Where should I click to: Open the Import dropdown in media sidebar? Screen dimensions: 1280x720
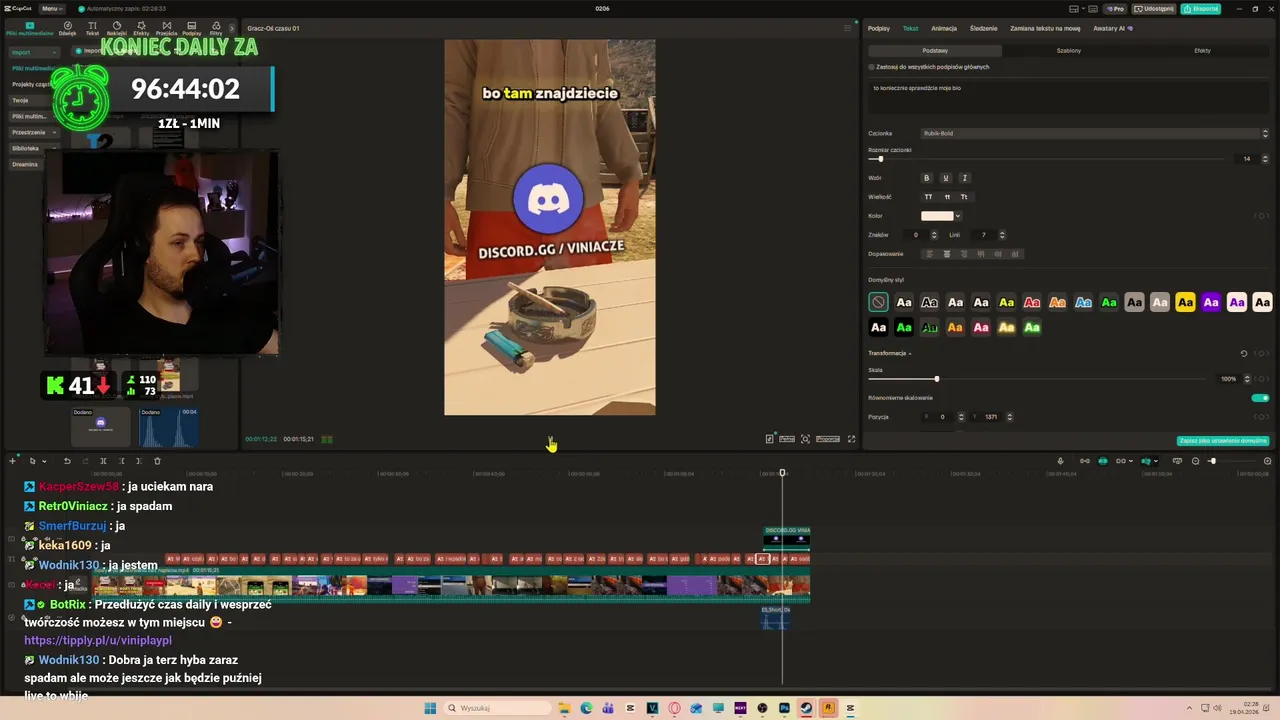click(34, 52)
